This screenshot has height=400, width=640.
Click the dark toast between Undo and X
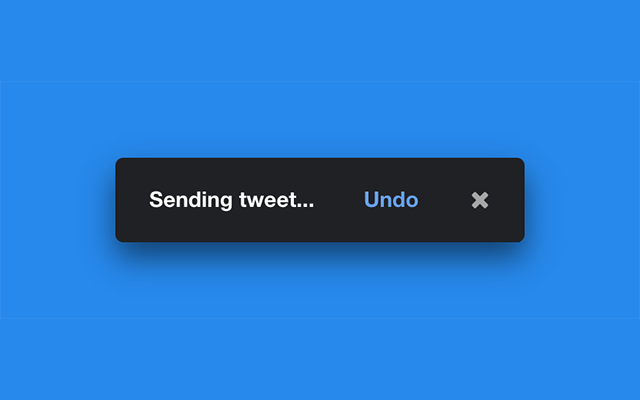pos(444,200)
